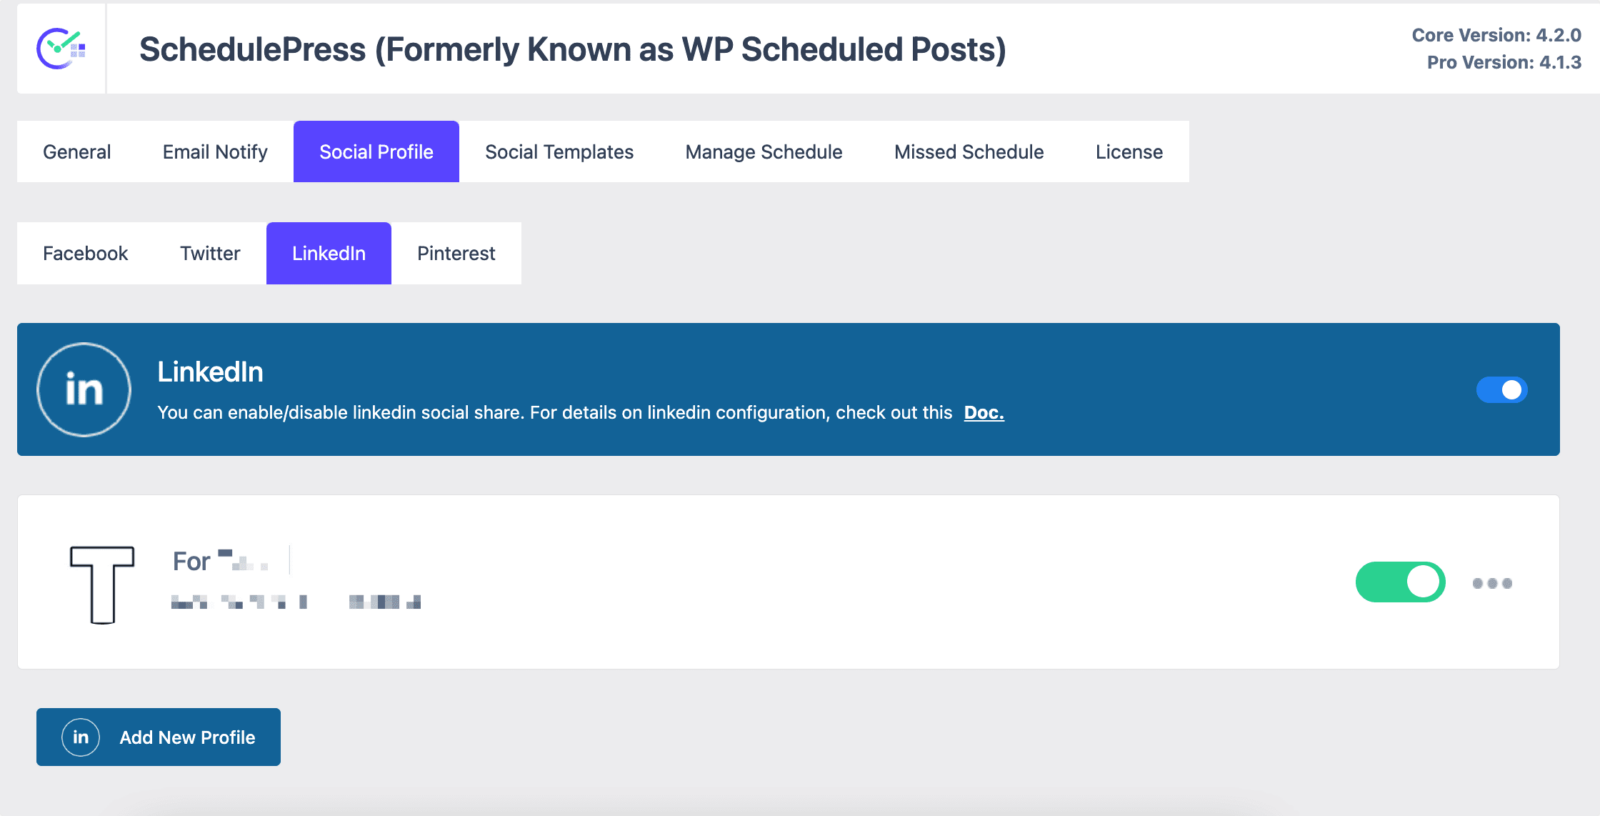Click the License tab
The height and width of the screenshot is (816, 1600).
click(1128, 151)
